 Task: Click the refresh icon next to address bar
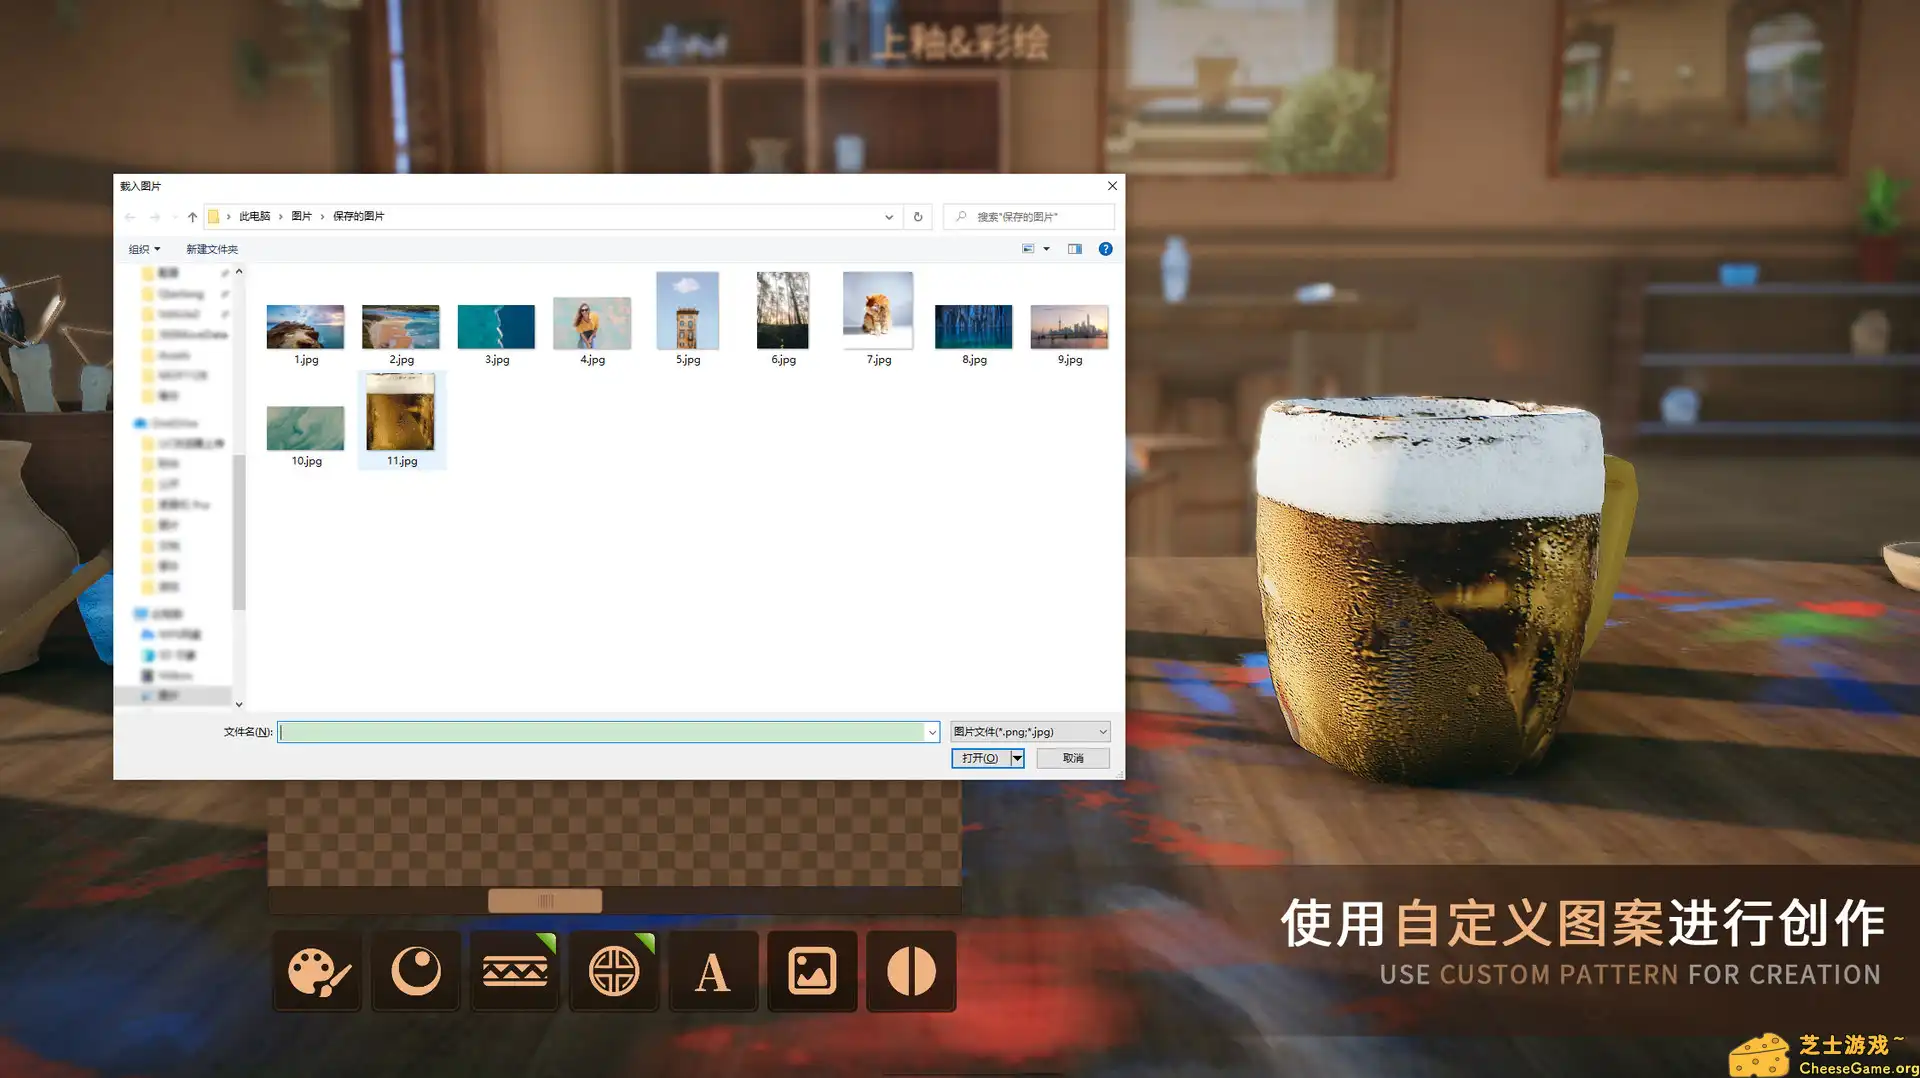(917, 216)
